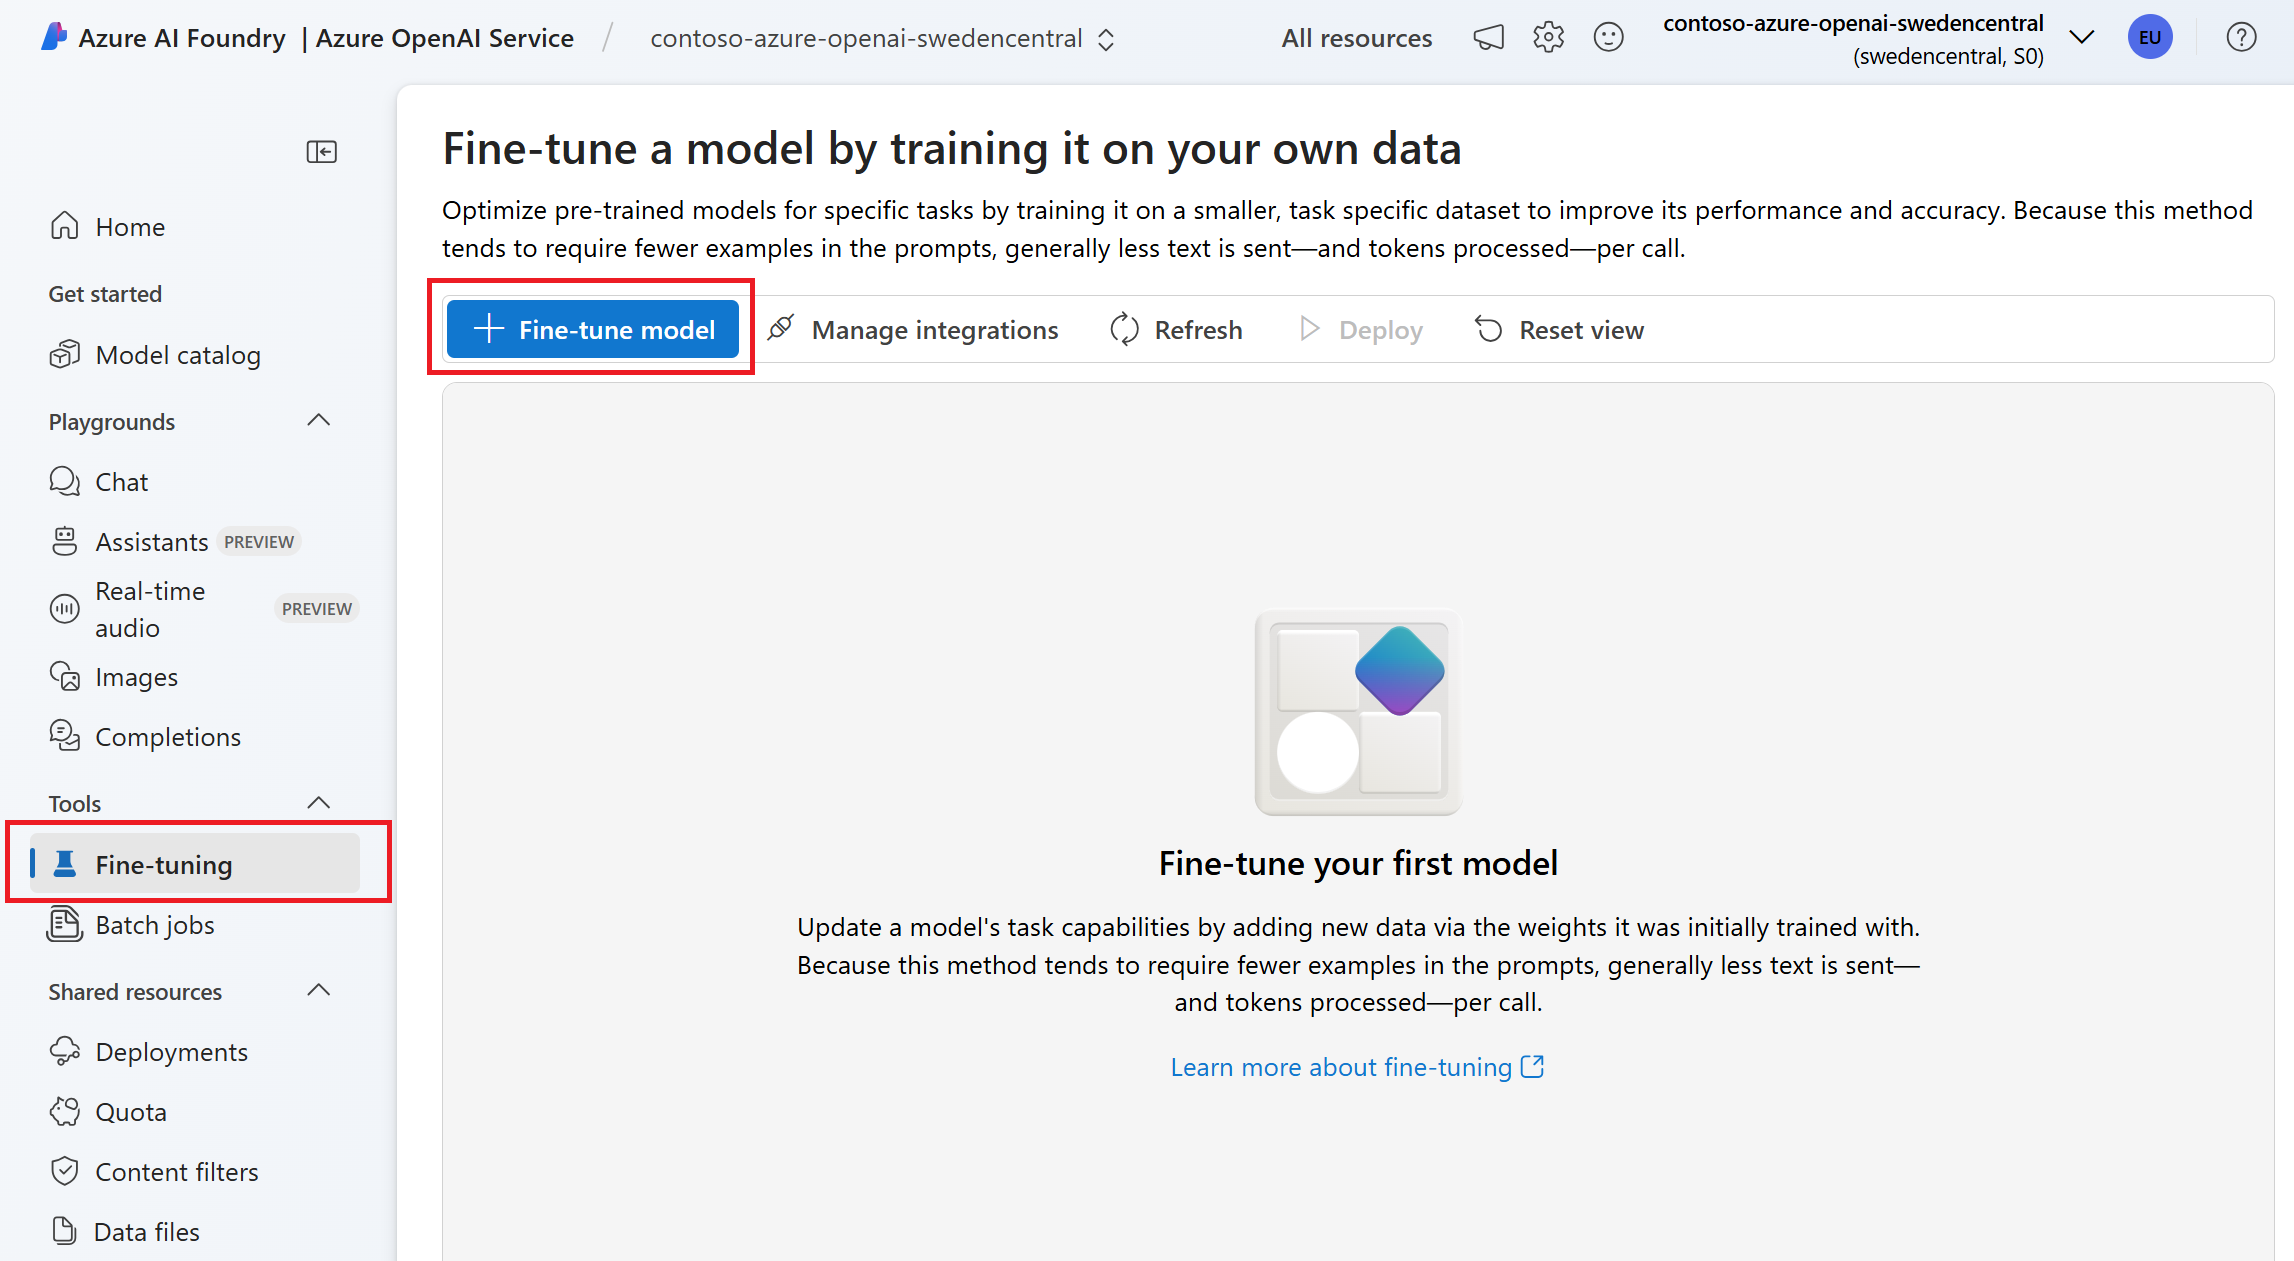2294x1261 pixels.
Task: Click the EU user avatar
Action: 2150,38
